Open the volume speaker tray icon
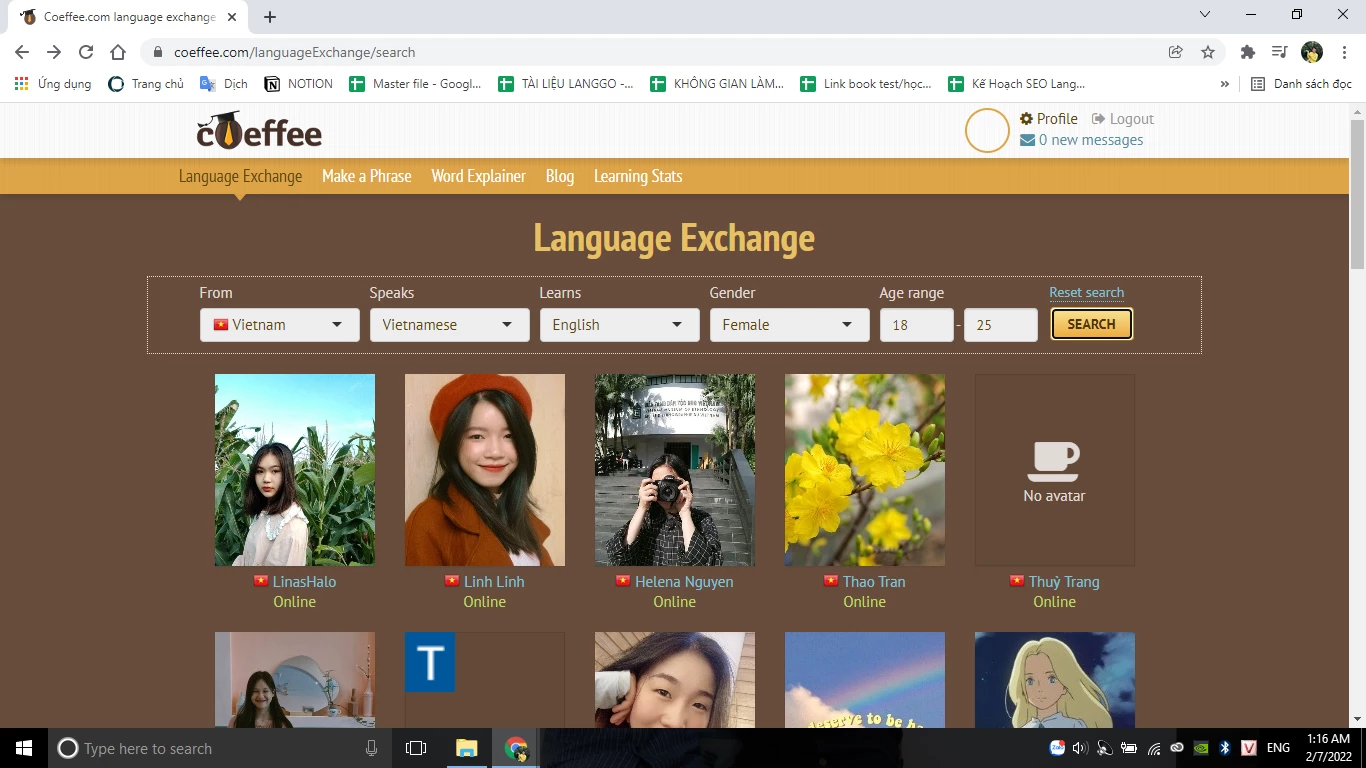This screenshot has height=768, width=1366. [x=1080, y=748]
